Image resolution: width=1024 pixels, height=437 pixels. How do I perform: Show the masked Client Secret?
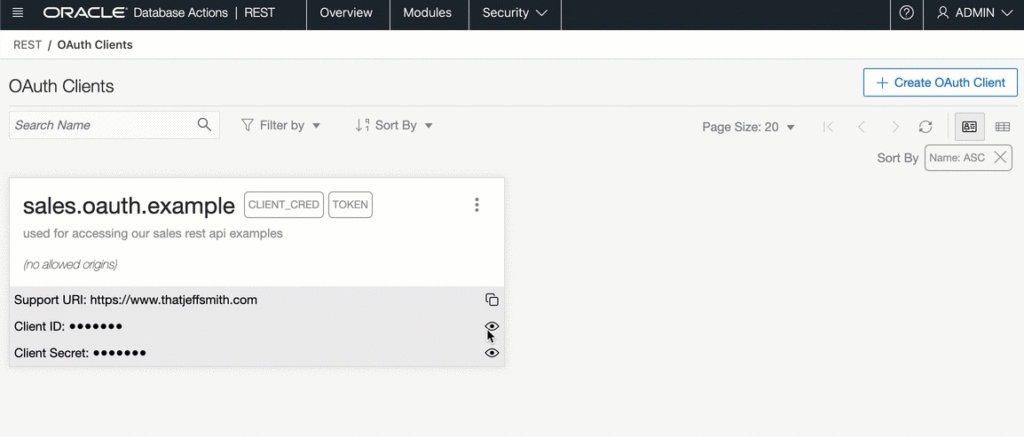[x=491, y=353]
